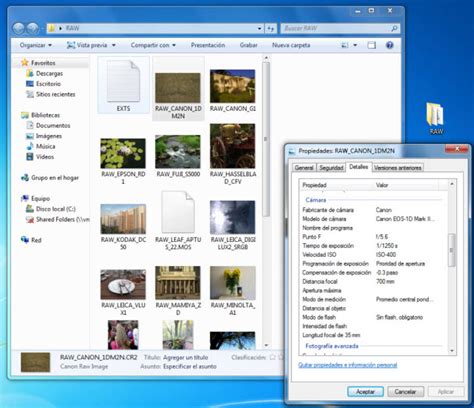Open the view options dropdown arrow
This screenshot has width=474, height=408.
(x=355, y=45)
